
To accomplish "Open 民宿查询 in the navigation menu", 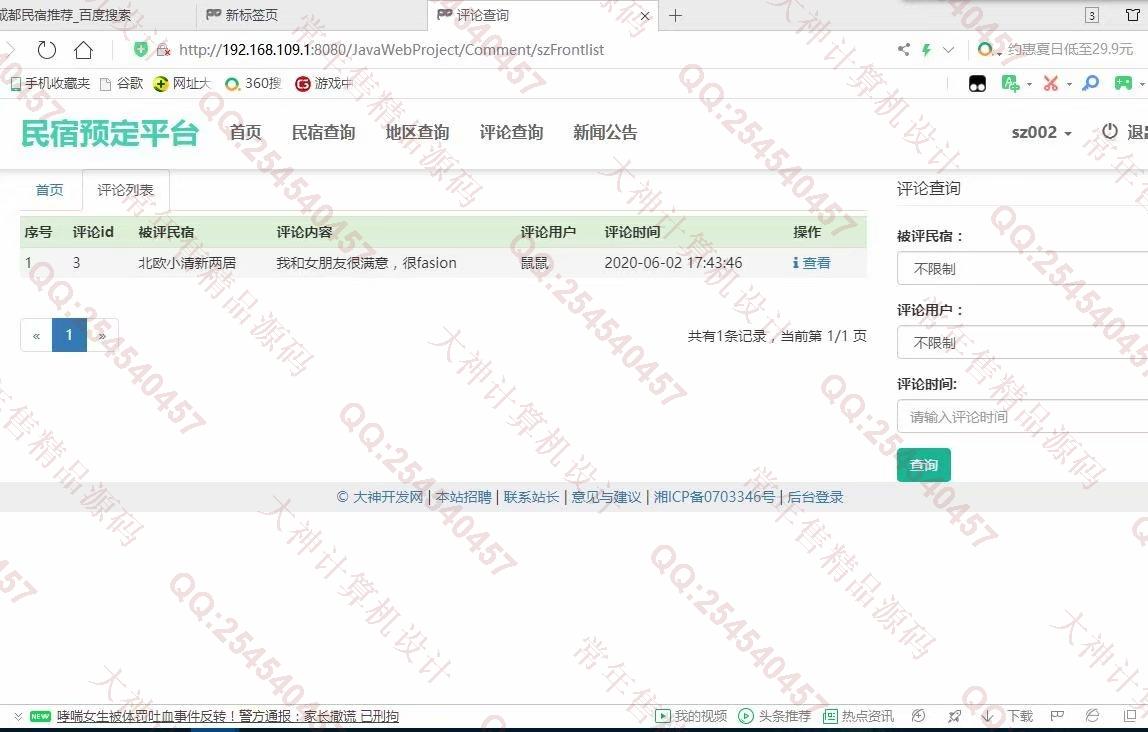I will [323, 133].
